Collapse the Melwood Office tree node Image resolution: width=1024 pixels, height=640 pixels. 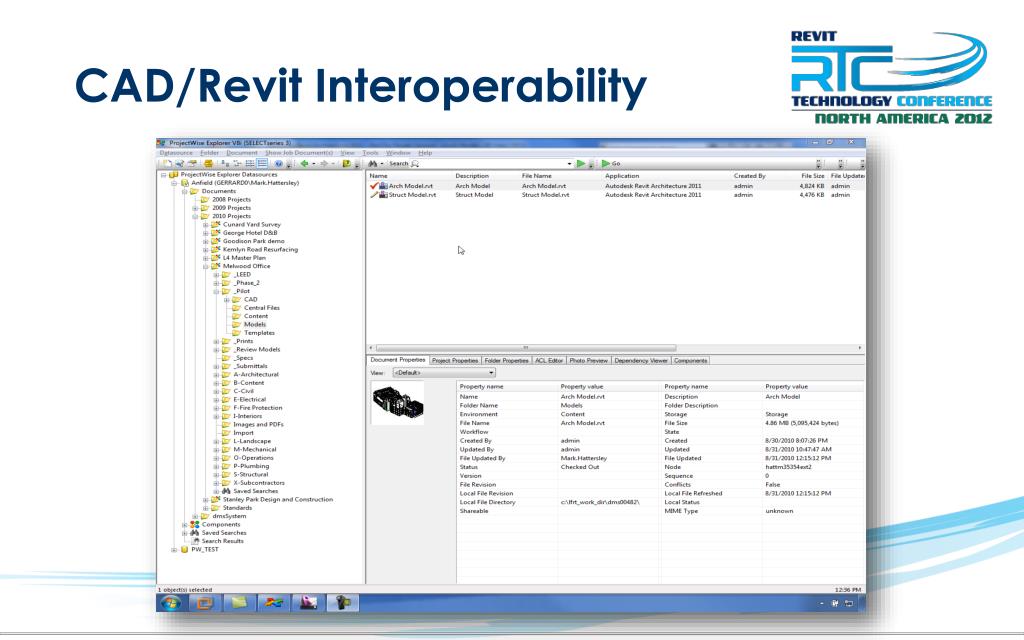tap(206, 266)
